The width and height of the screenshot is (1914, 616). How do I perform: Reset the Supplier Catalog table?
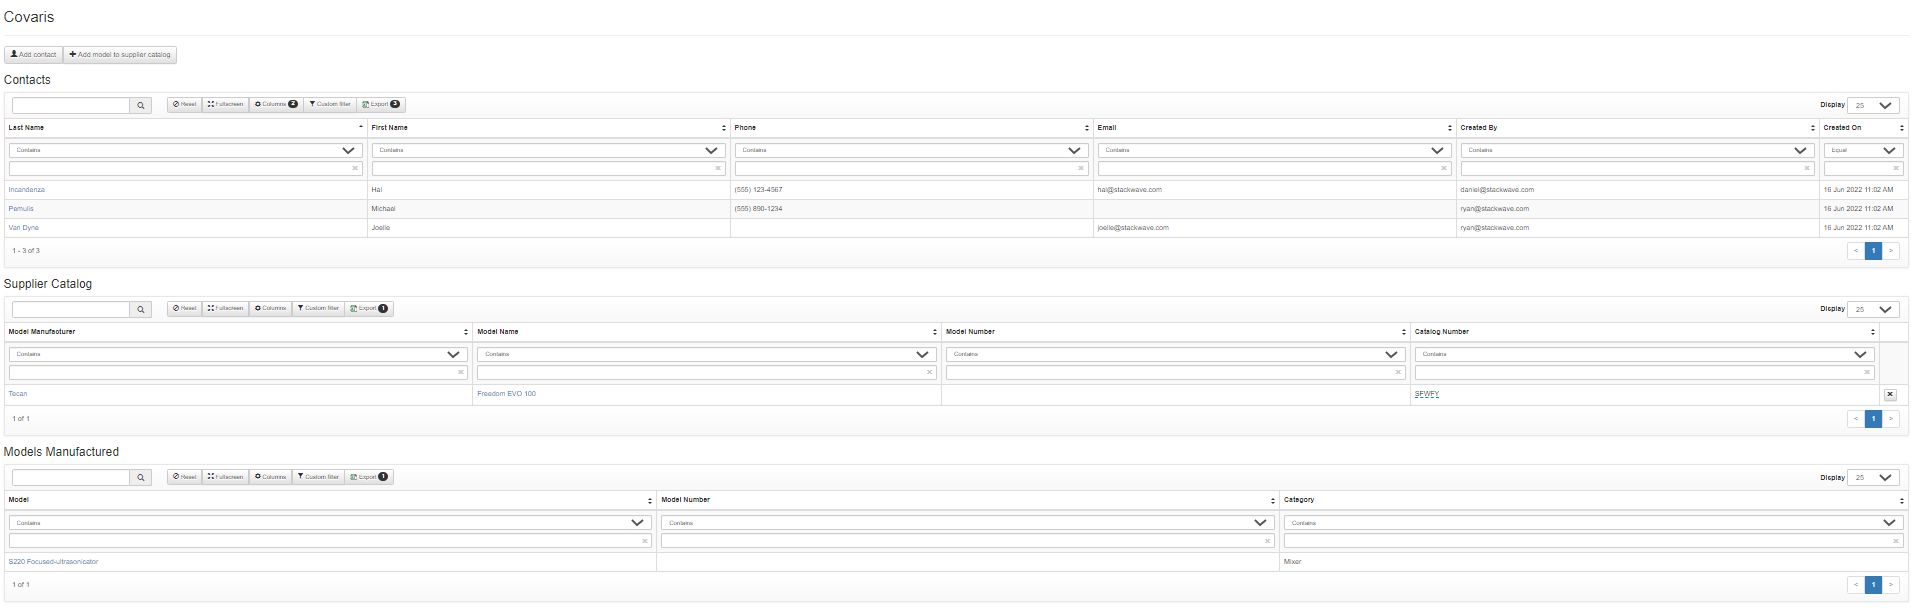coord(184,308)
